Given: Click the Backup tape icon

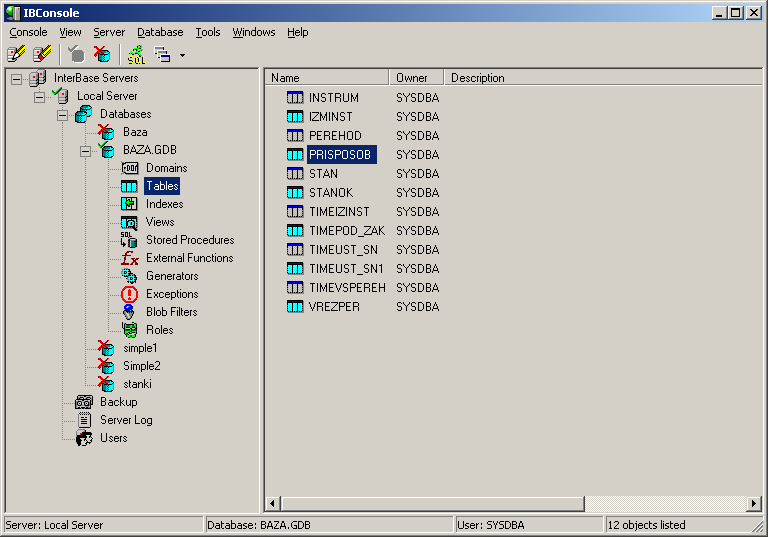Looking at the screenshot, I should pyautogui.click(x=84, y=402).
